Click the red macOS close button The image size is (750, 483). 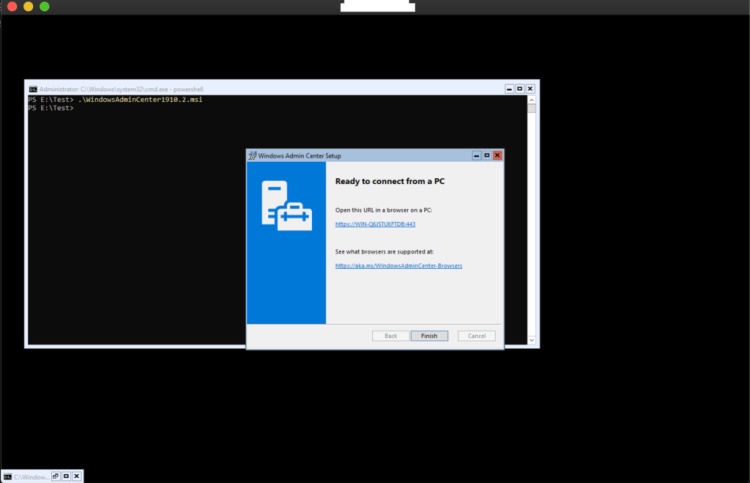pos(12,6)
